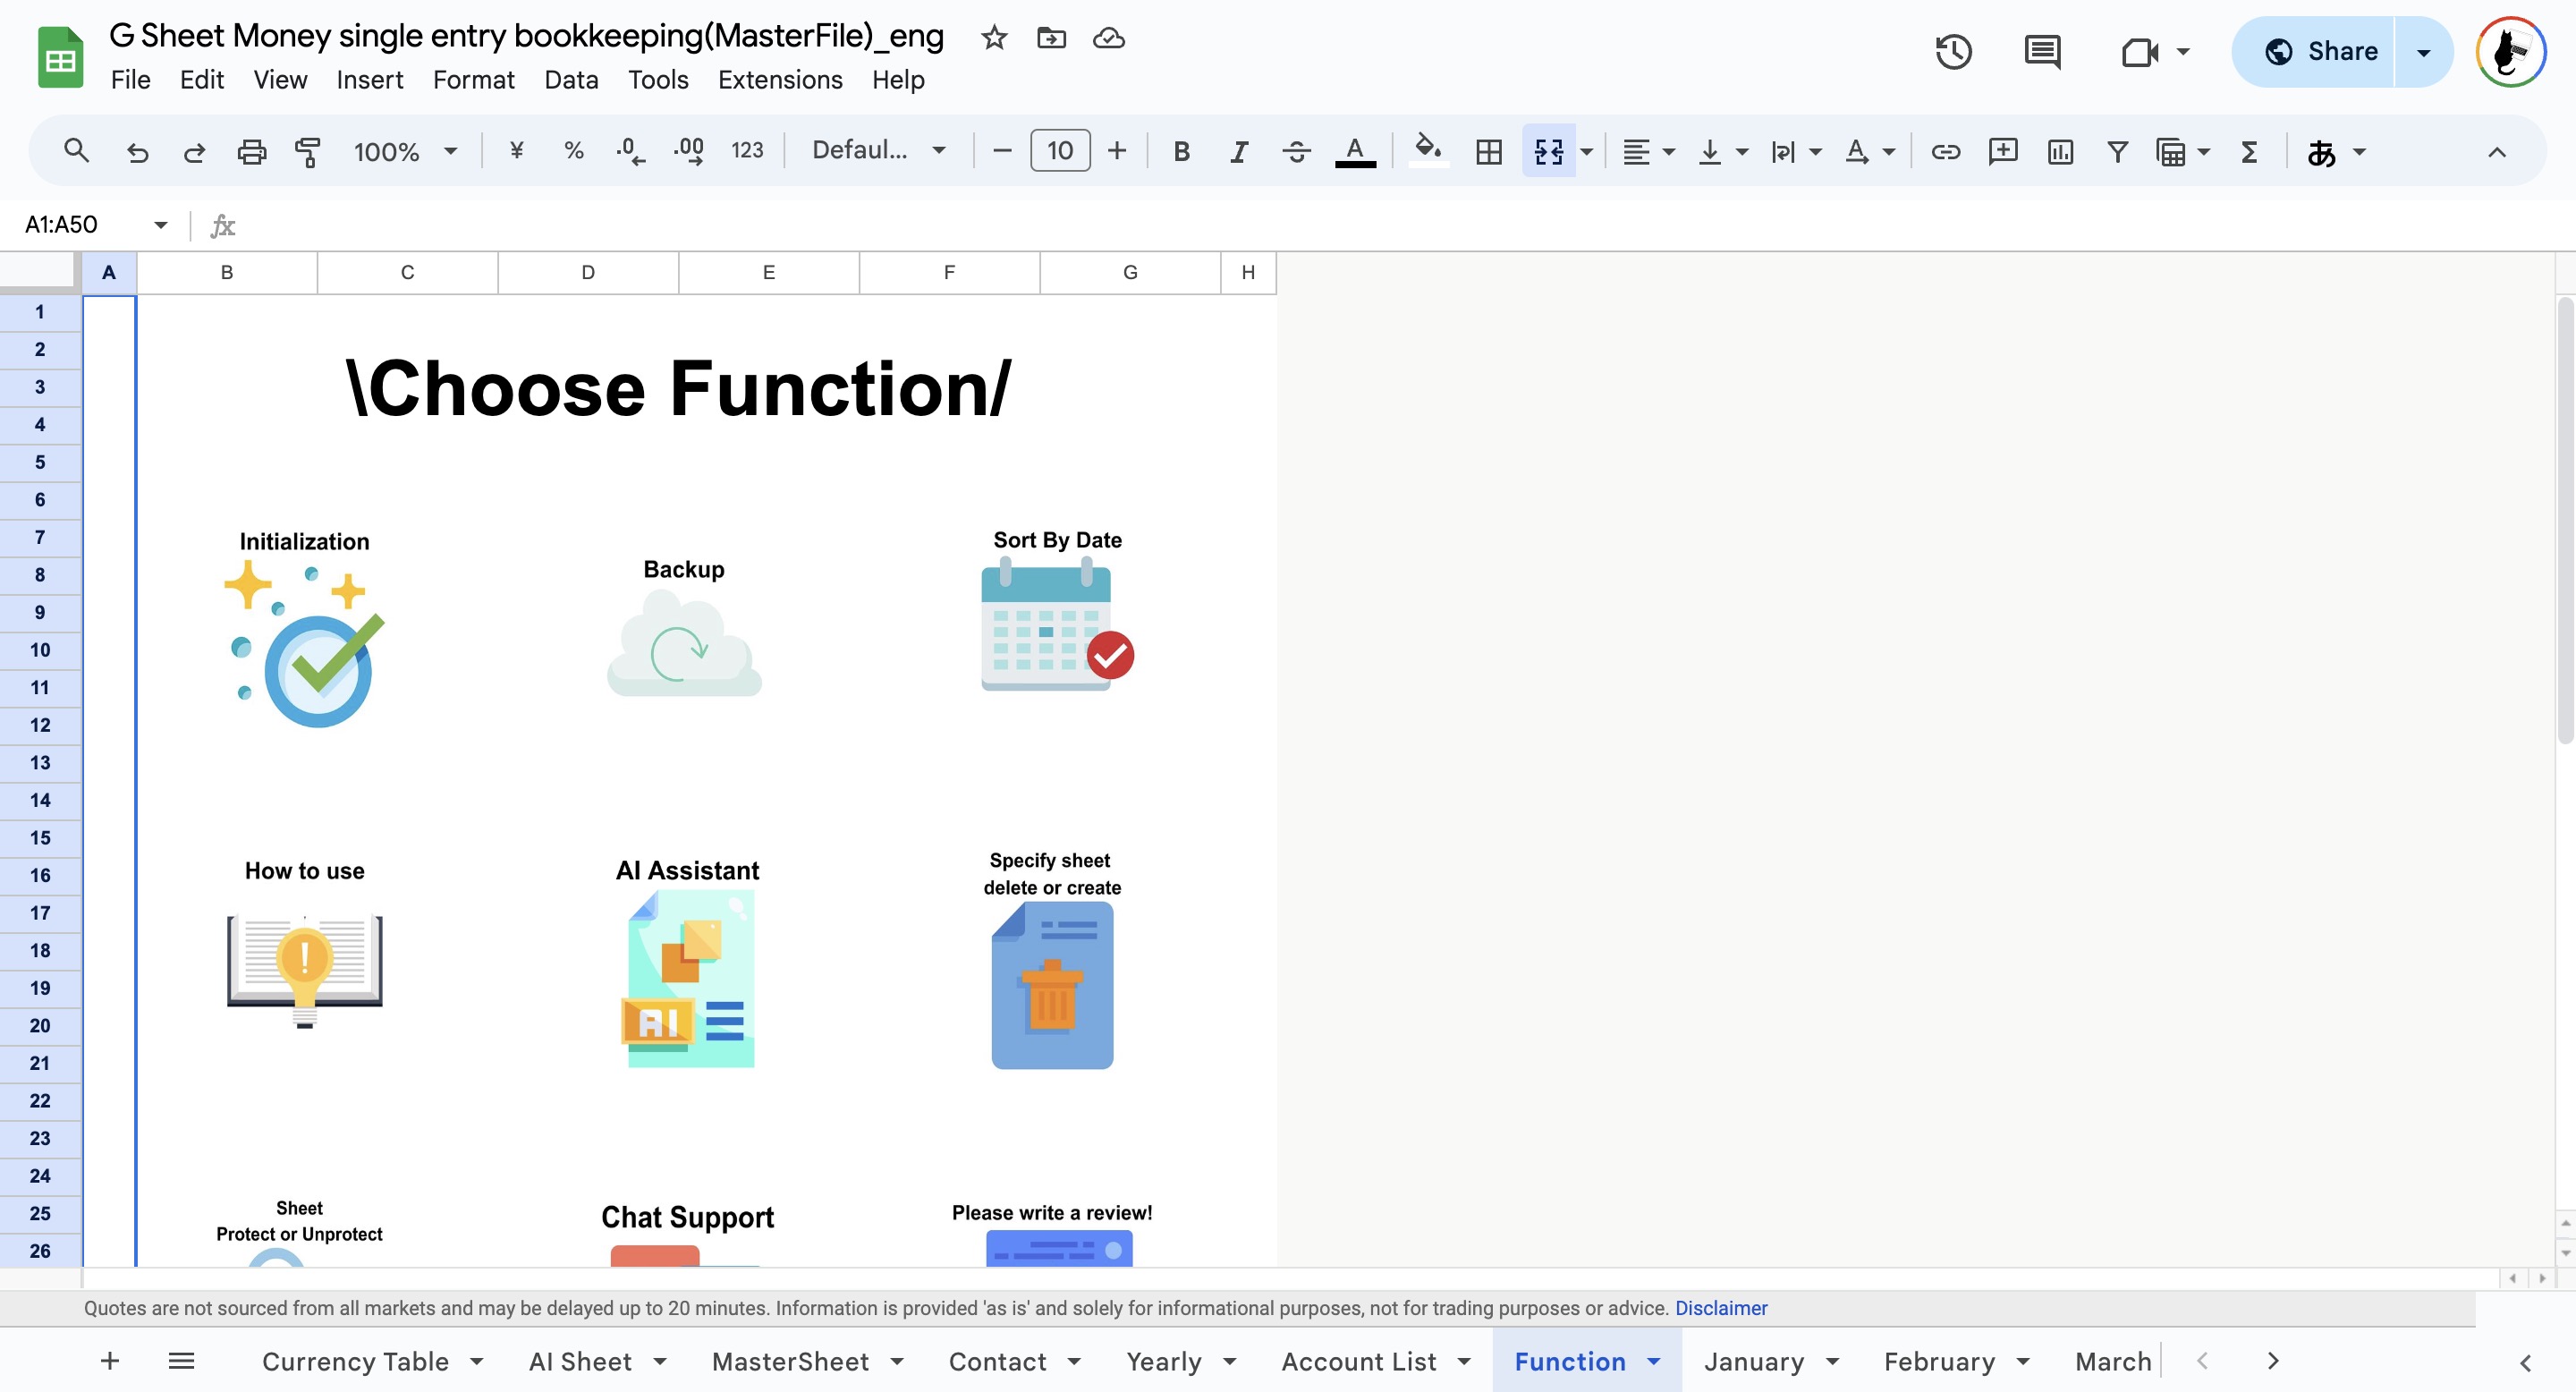Toggle italic formatting
Viewport: 2576px width, 1392px height.
click(x=1239, y=152)
